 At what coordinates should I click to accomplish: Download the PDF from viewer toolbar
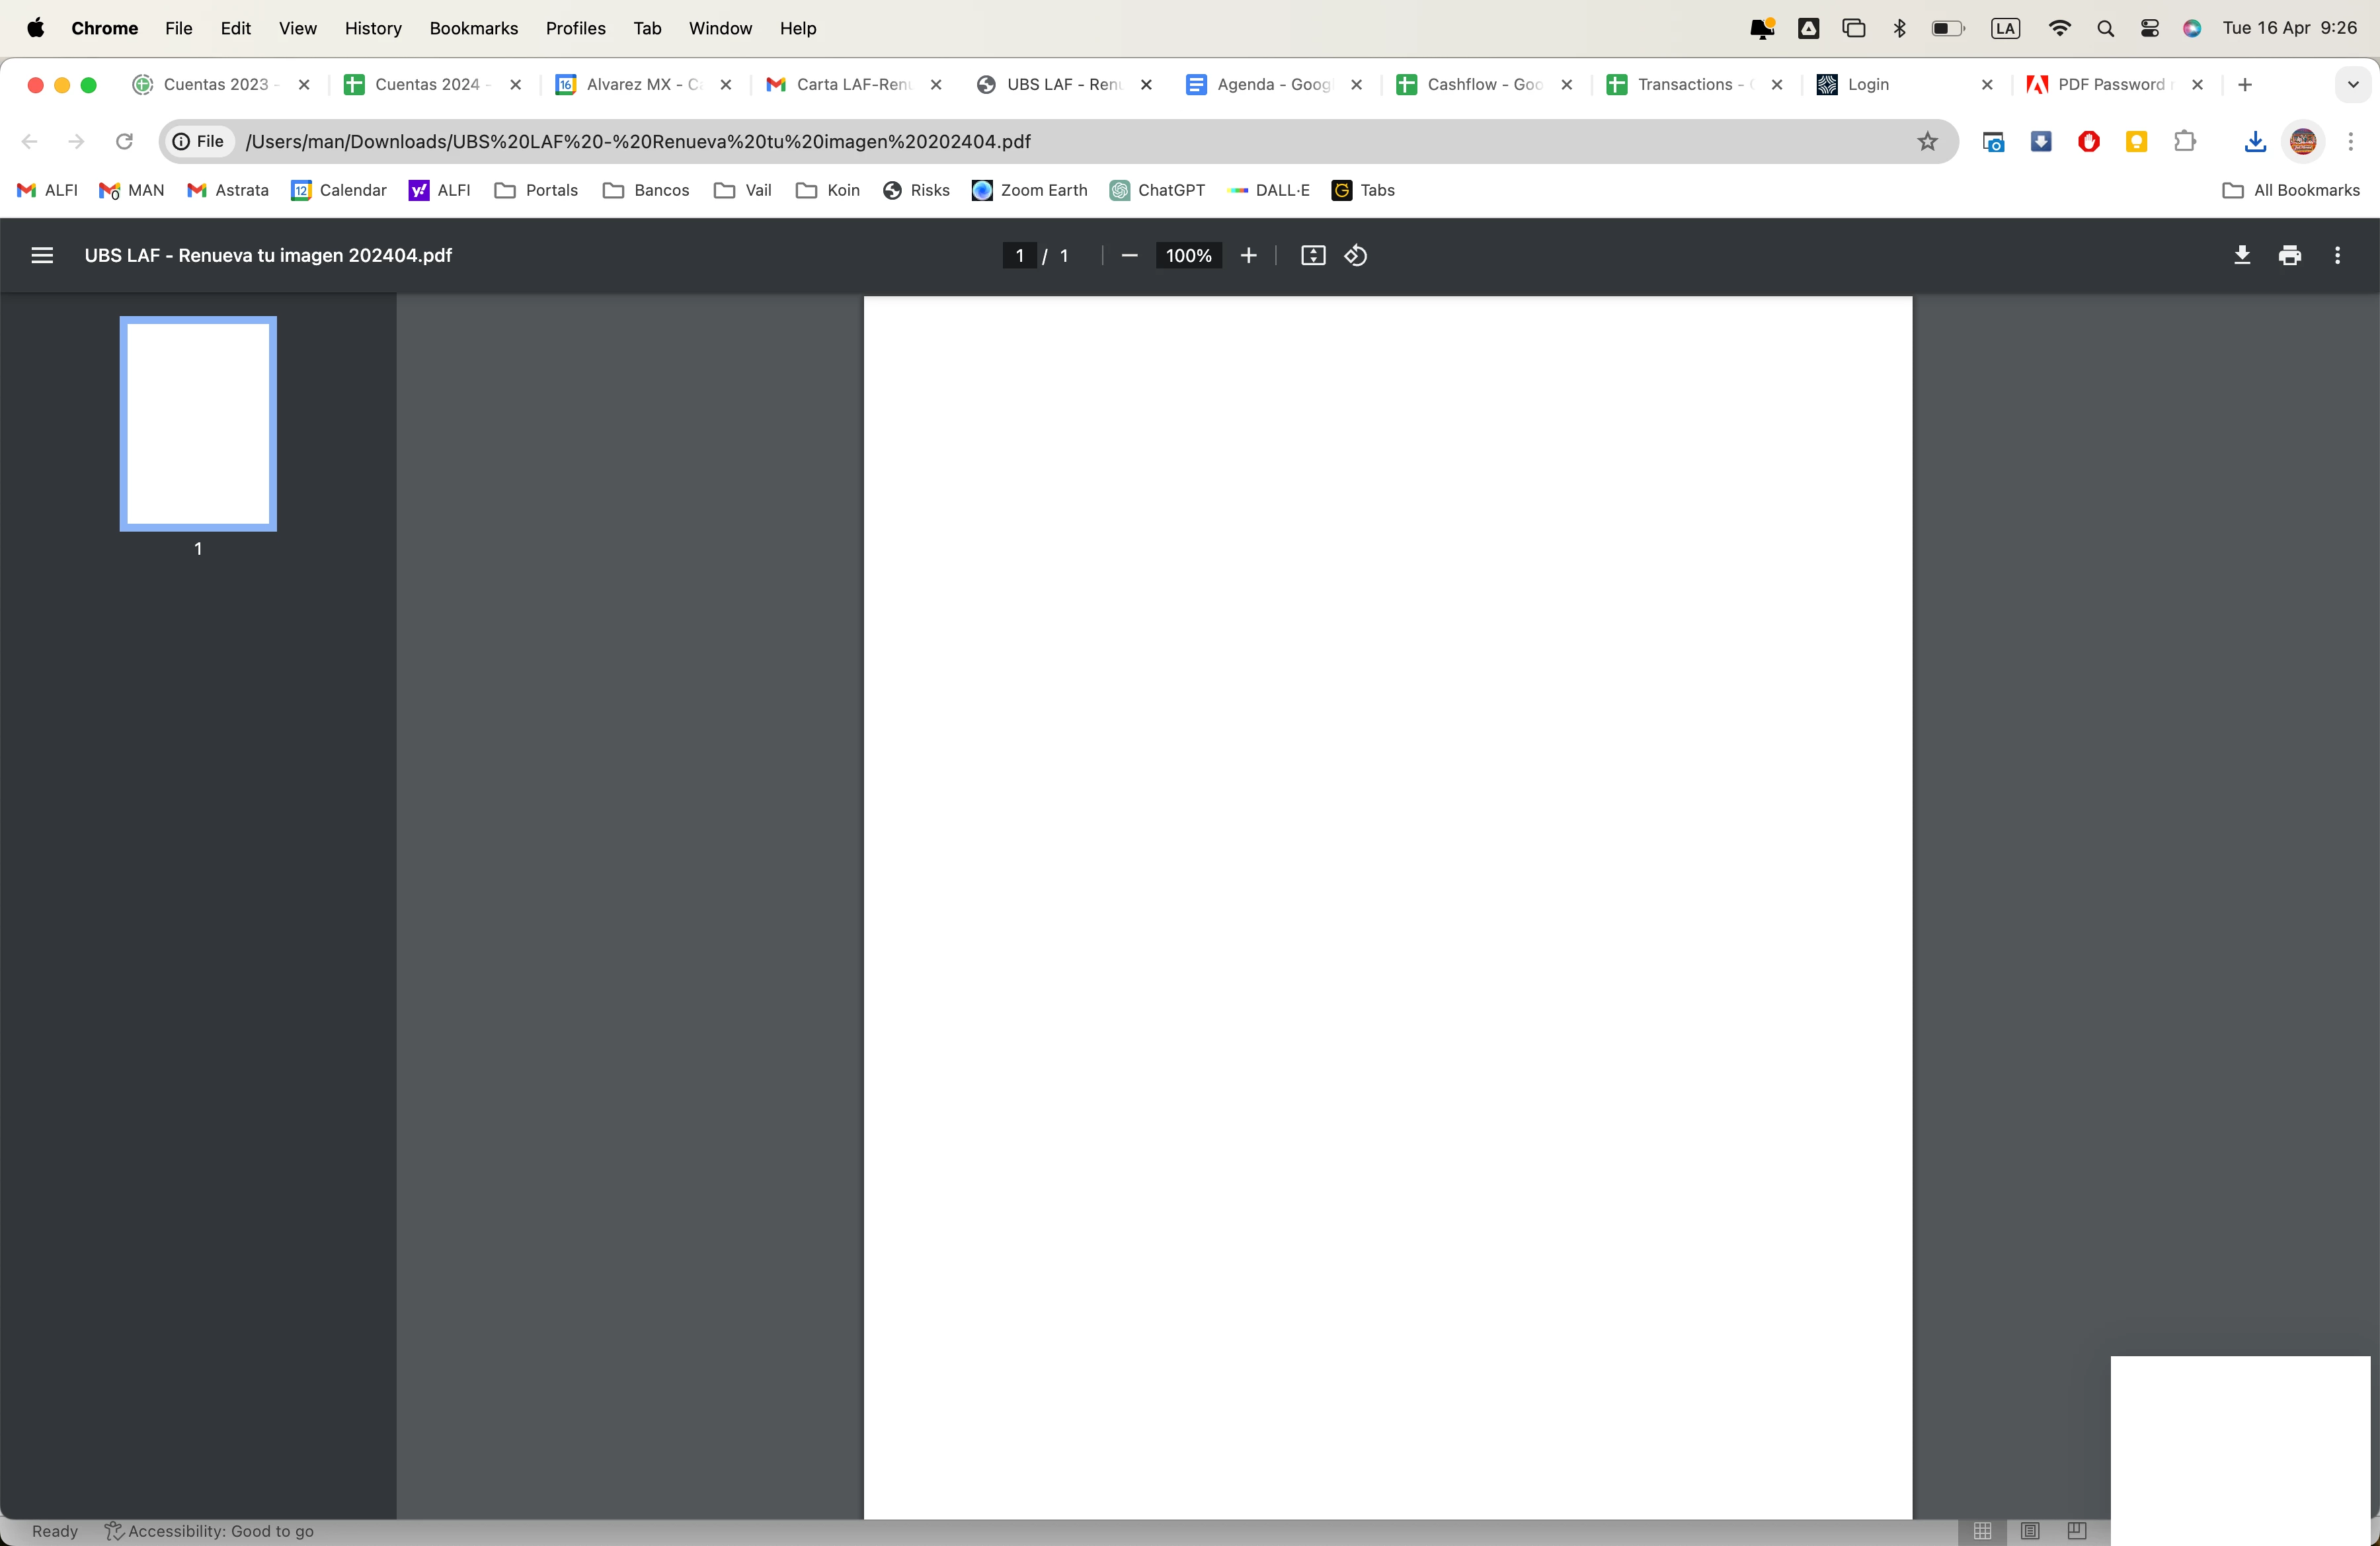pyautogui.click(x=2242, y=256)
